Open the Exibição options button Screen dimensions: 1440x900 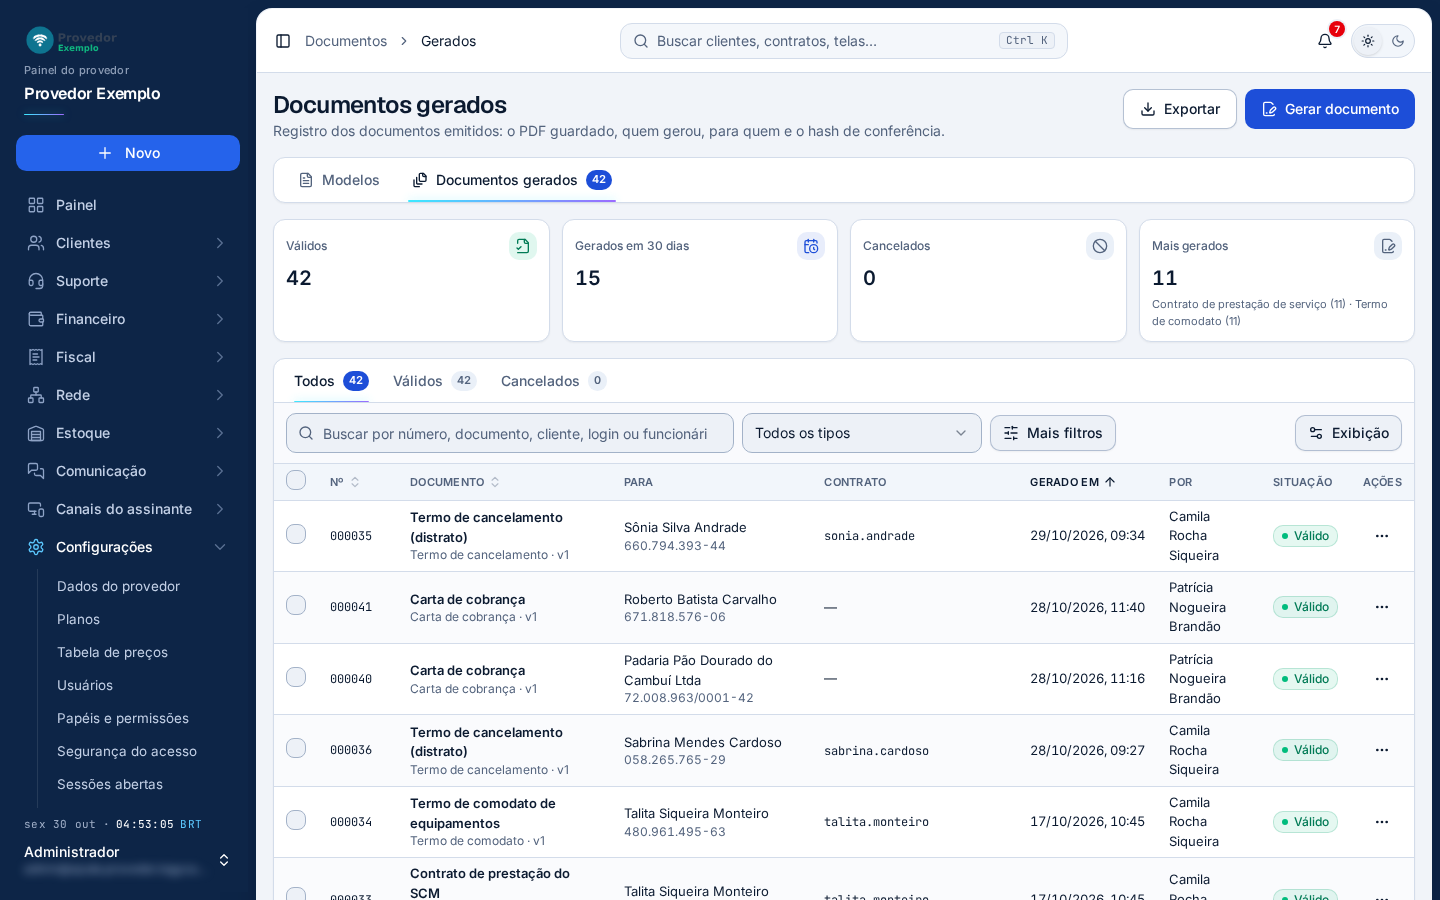click(x=1348, y=433)
